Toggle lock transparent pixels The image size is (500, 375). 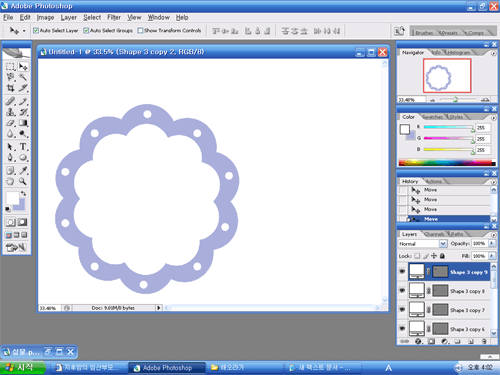[417, 256]
